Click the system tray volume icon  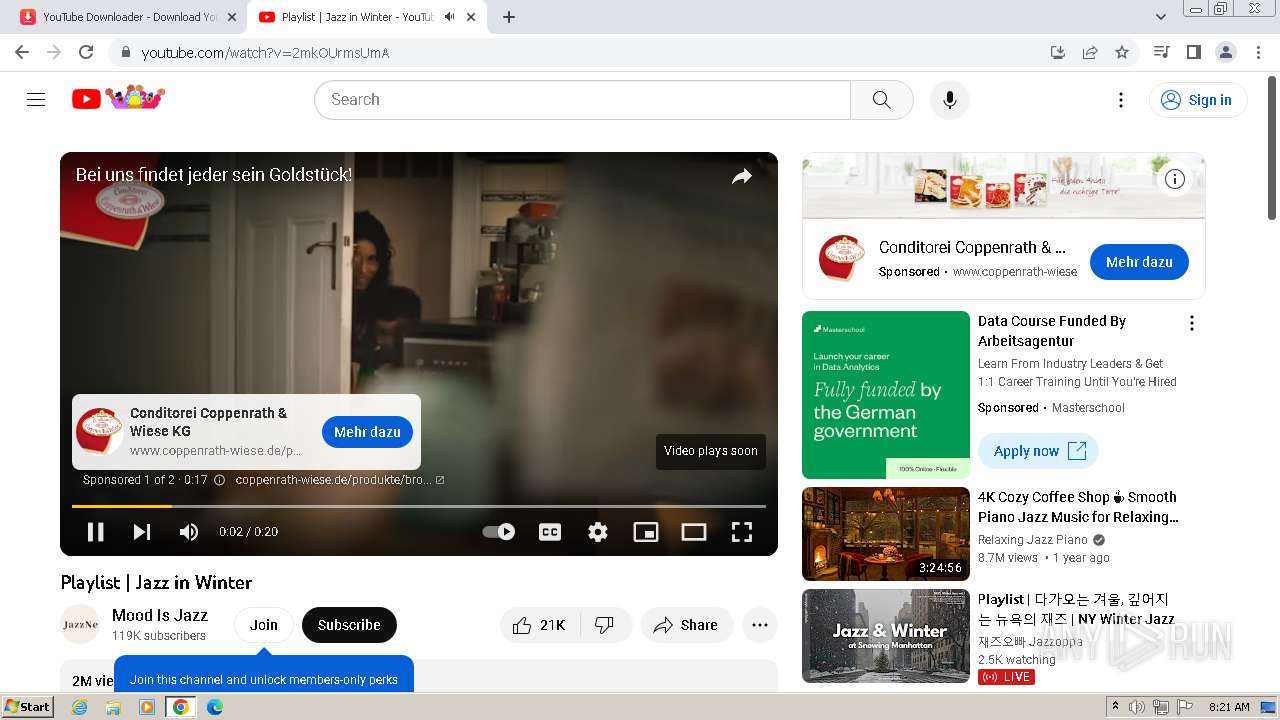[x=1137, y=707]
